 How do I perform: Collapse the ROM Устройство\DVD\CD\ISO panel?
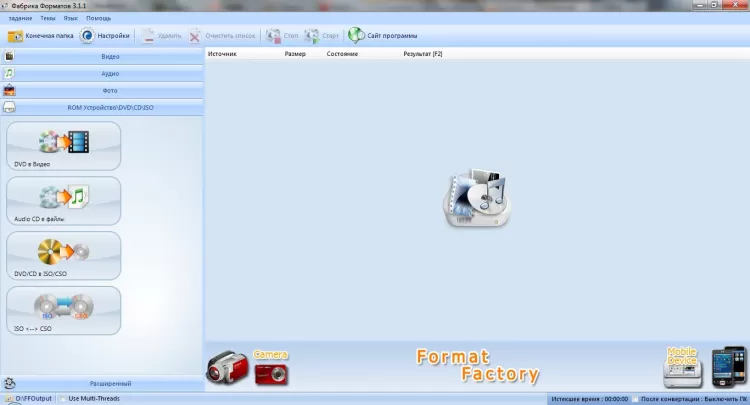click(x=102, y=108)
